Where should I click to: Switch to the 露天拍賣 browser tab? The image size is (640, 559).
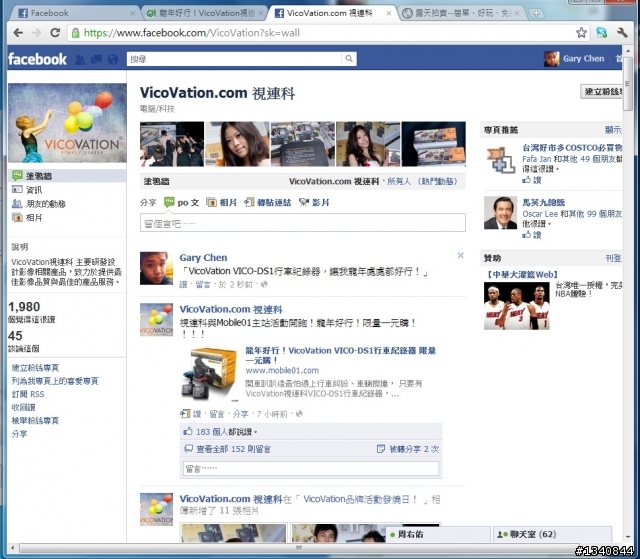(x=461, y=13)
